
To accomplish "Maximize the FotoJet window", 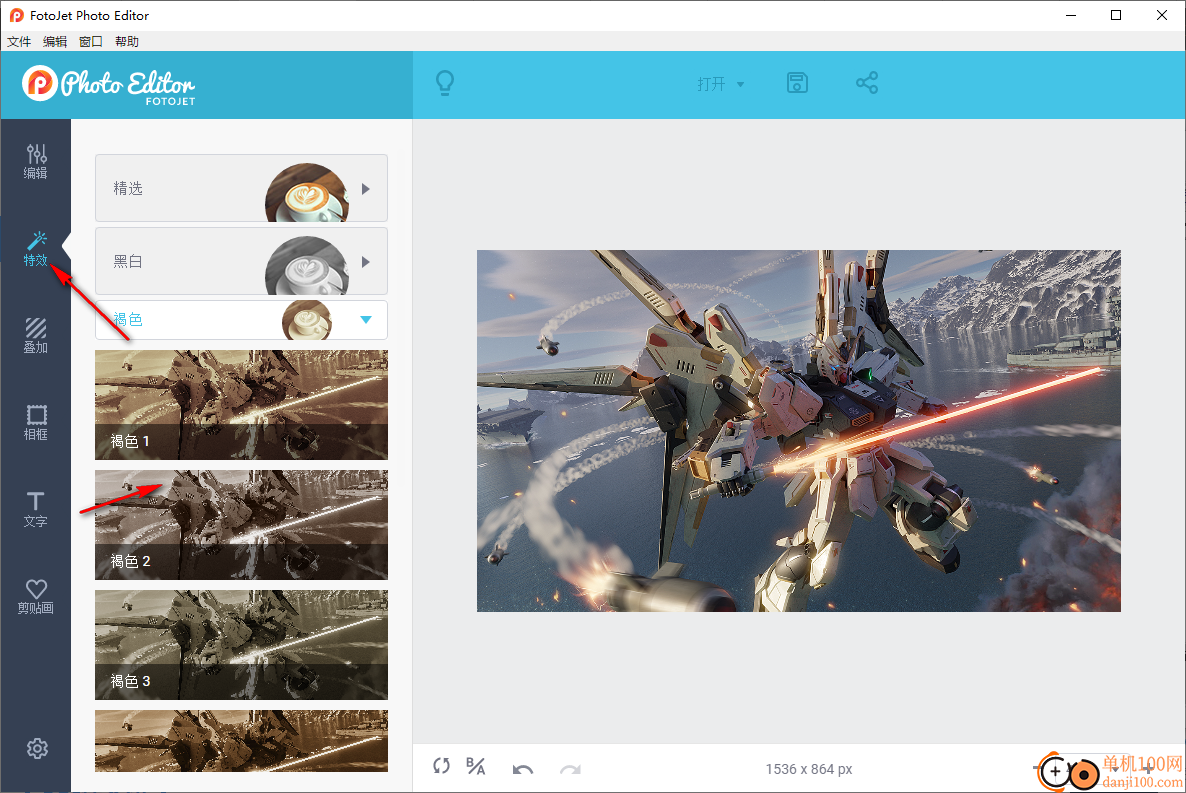I will point(1116,15).
